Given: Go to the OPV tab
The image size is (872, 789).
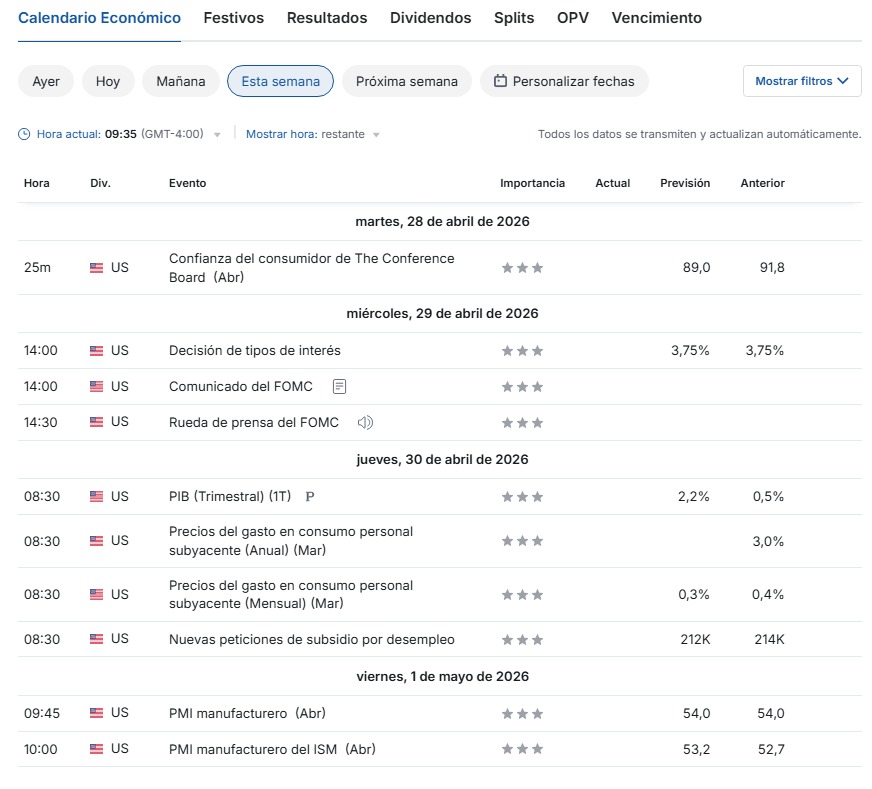Looking at the screenshot, I should [x=573, y=18].
